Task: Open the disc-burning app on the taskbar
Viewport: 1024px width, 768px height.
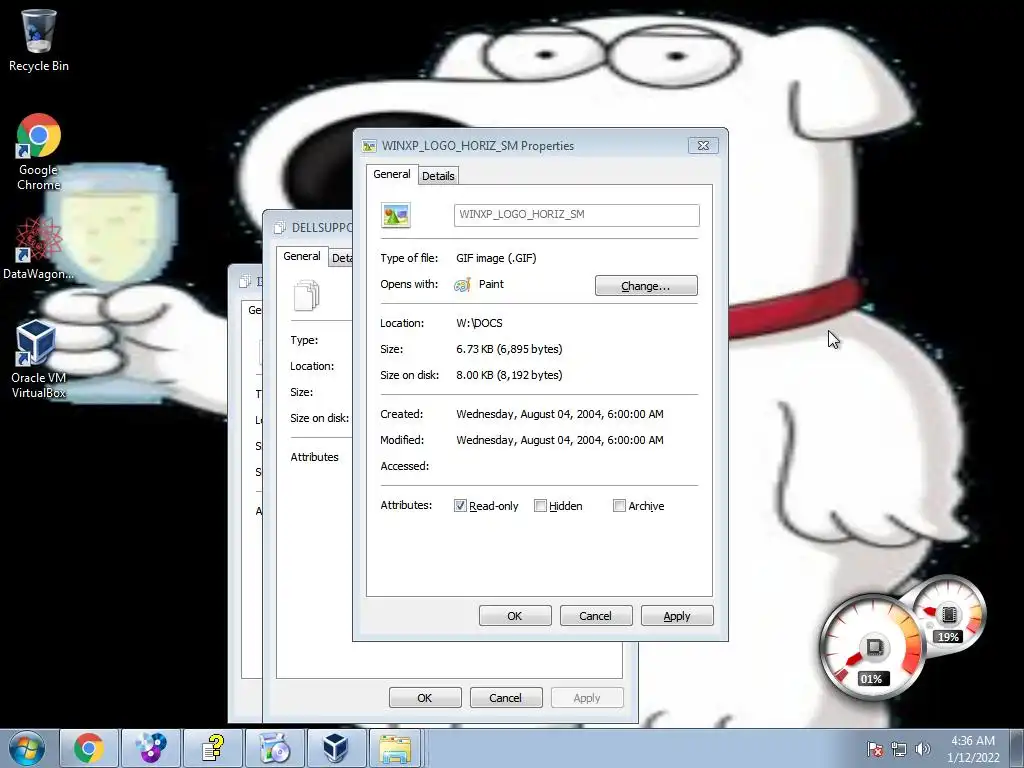Action: pyautogui.click(x=151, y=748)
